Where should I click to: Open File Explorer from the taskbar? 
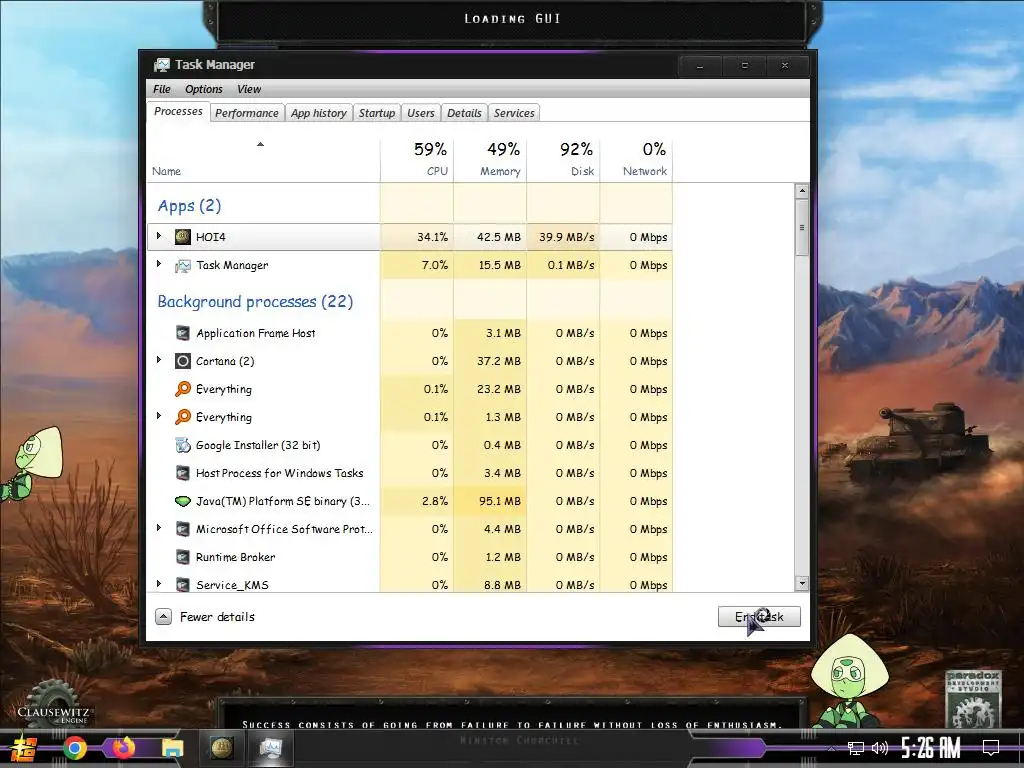click(x=172, y=748)
